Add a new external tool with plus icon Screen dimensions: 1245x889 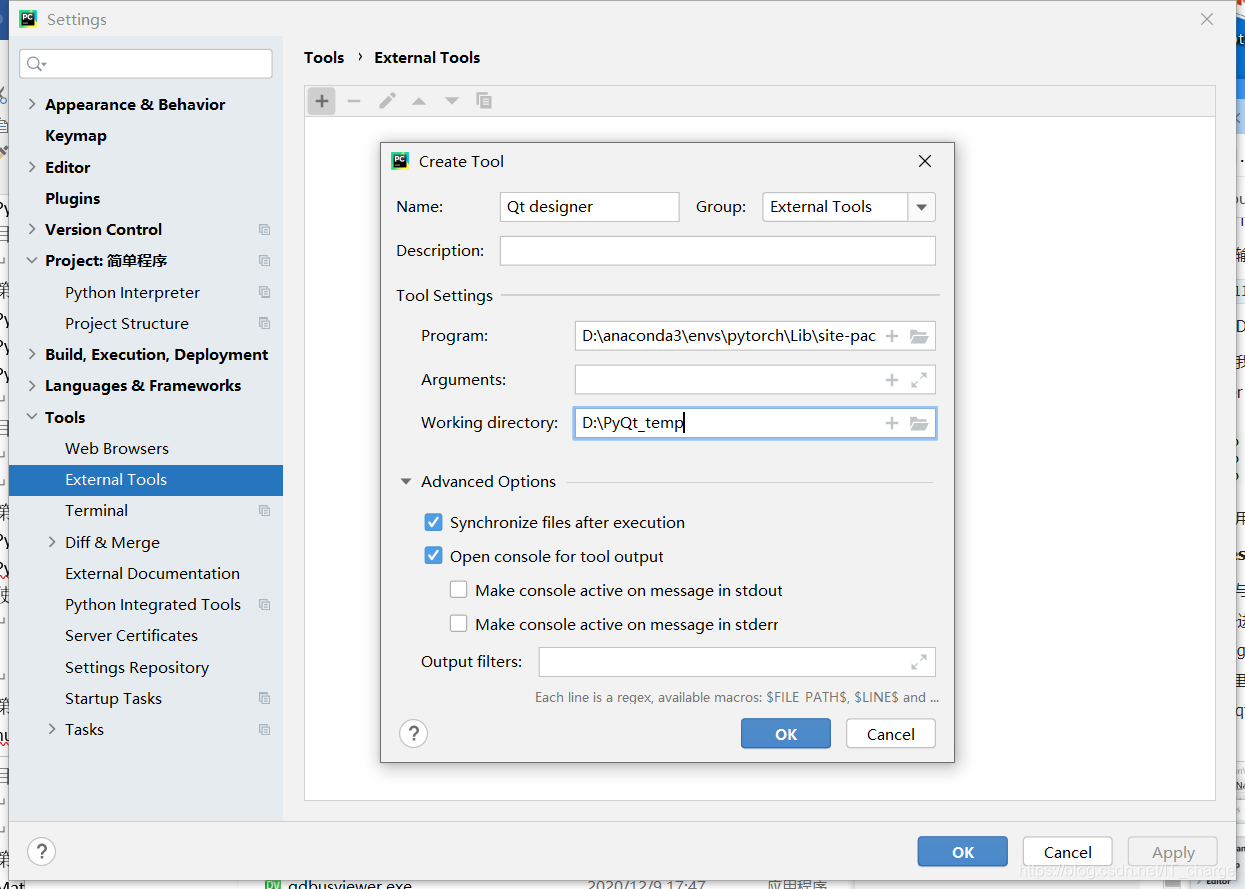point(320,100)
